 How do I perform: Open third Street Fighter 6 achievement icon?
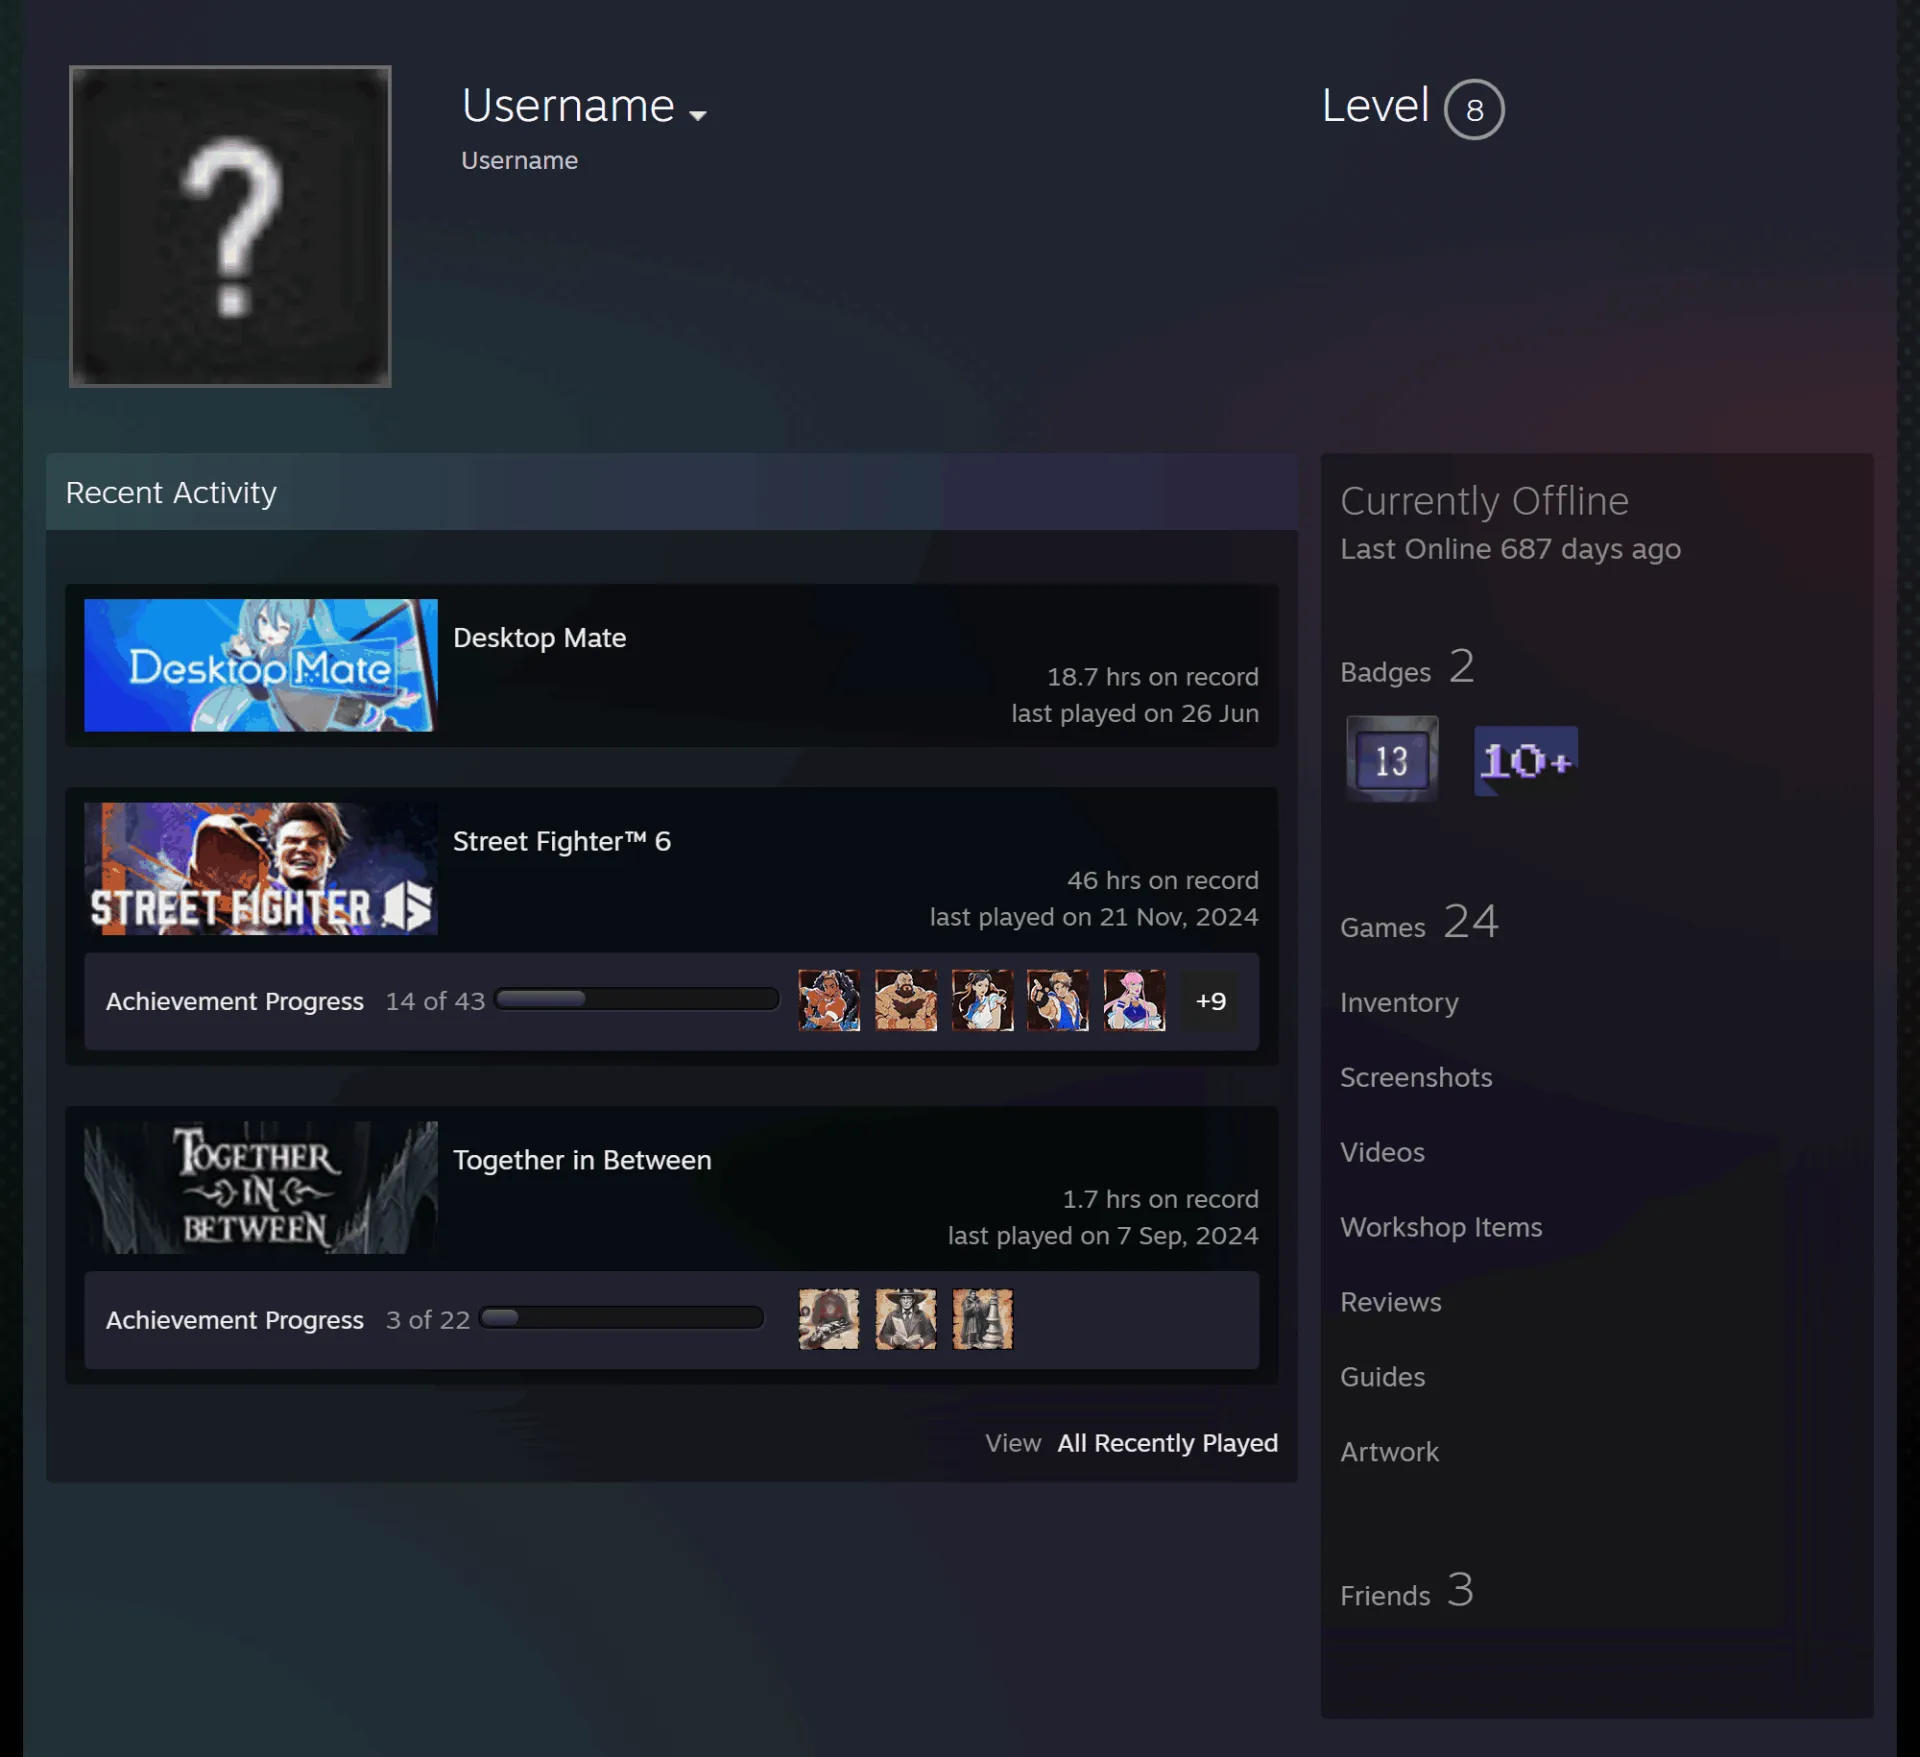982,1000
